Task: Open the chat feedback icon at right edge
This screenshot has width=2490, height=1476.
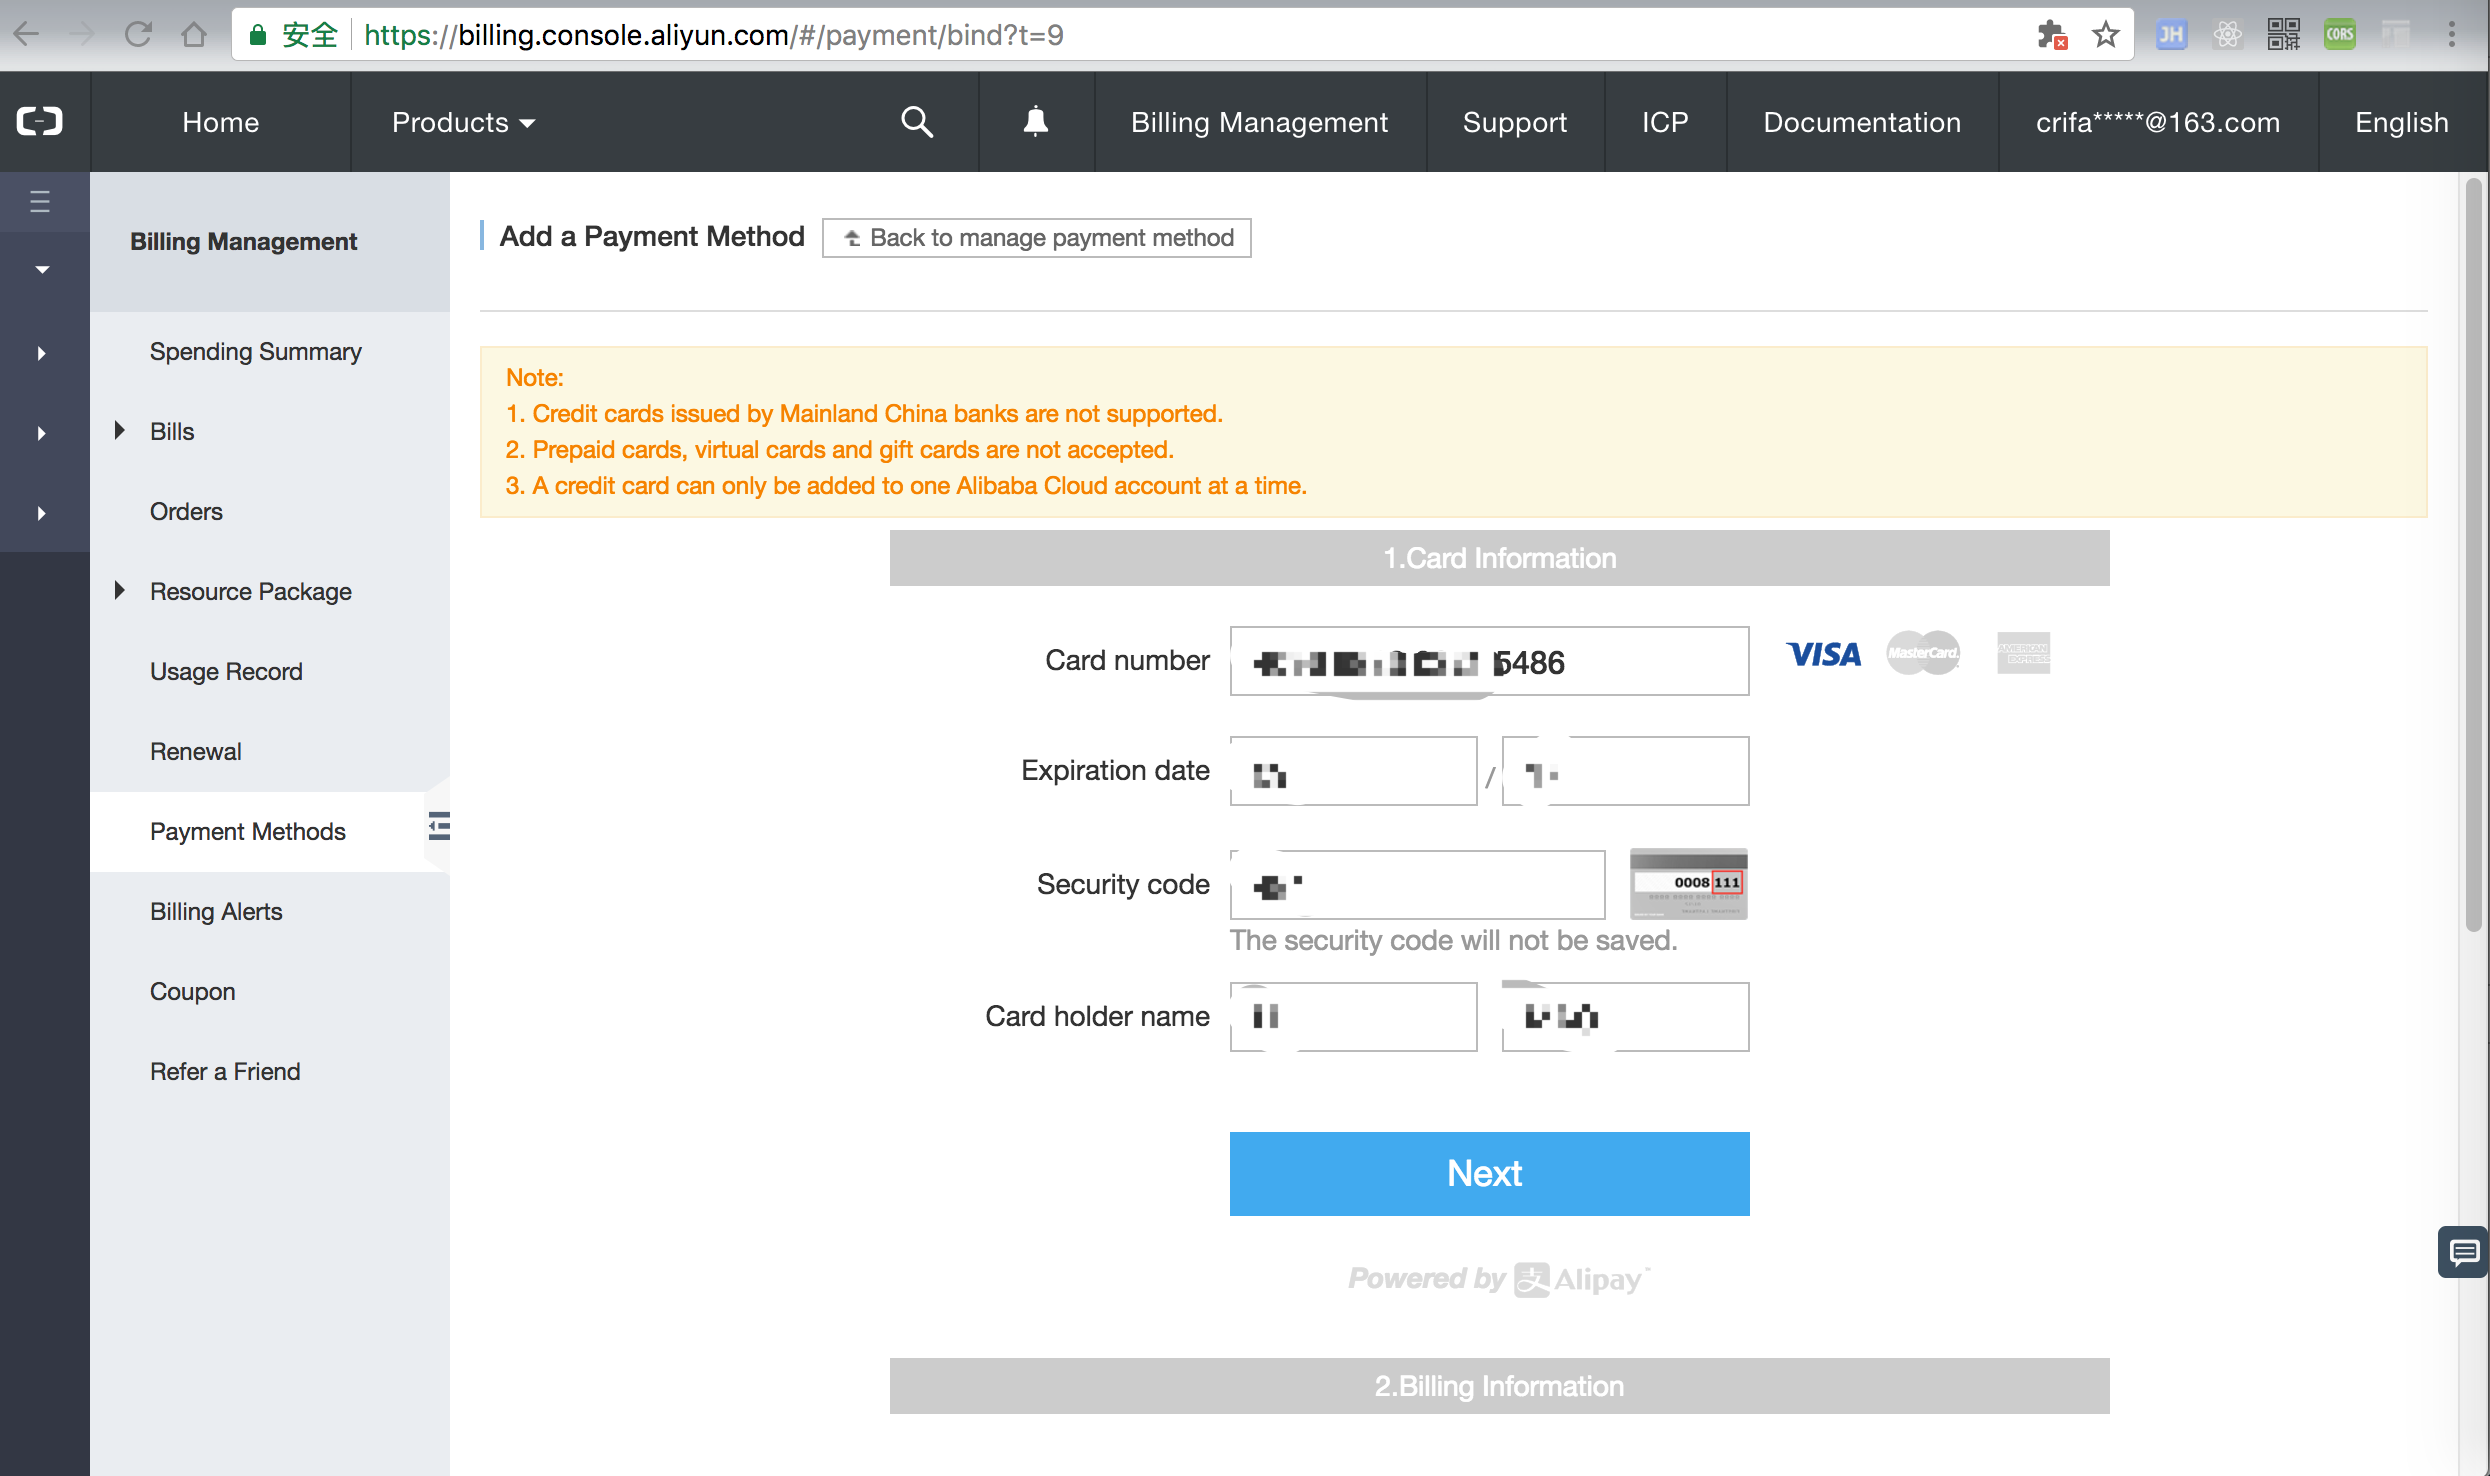Action: [x=2463, y=1252]
